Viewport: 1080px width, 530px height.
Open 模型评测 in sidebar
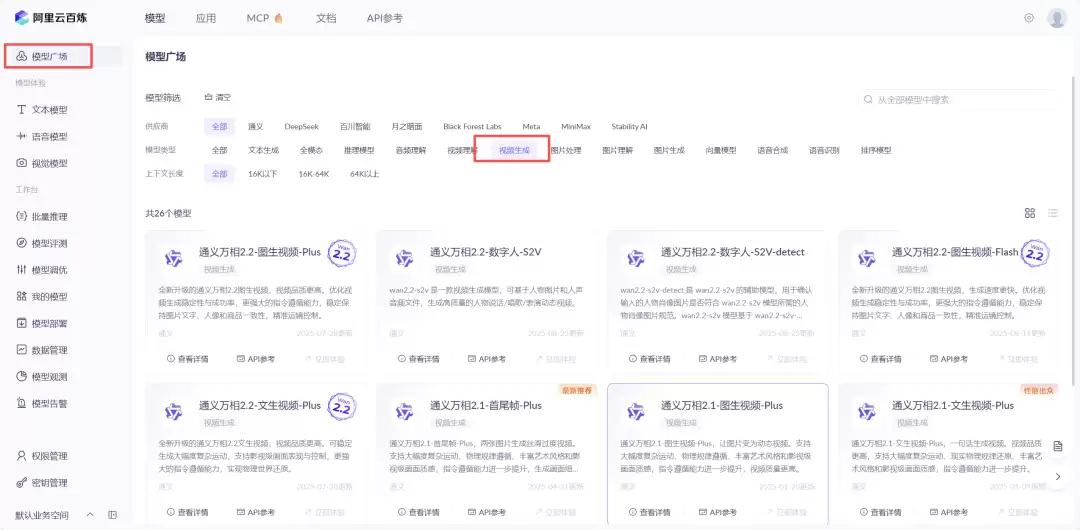43,243
